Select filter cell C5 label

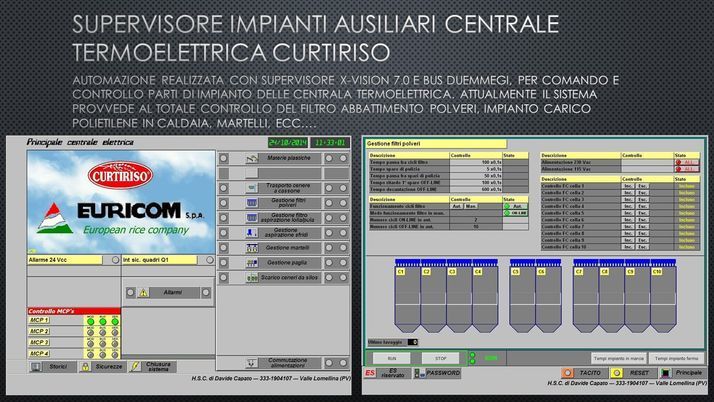click(515, 271)
